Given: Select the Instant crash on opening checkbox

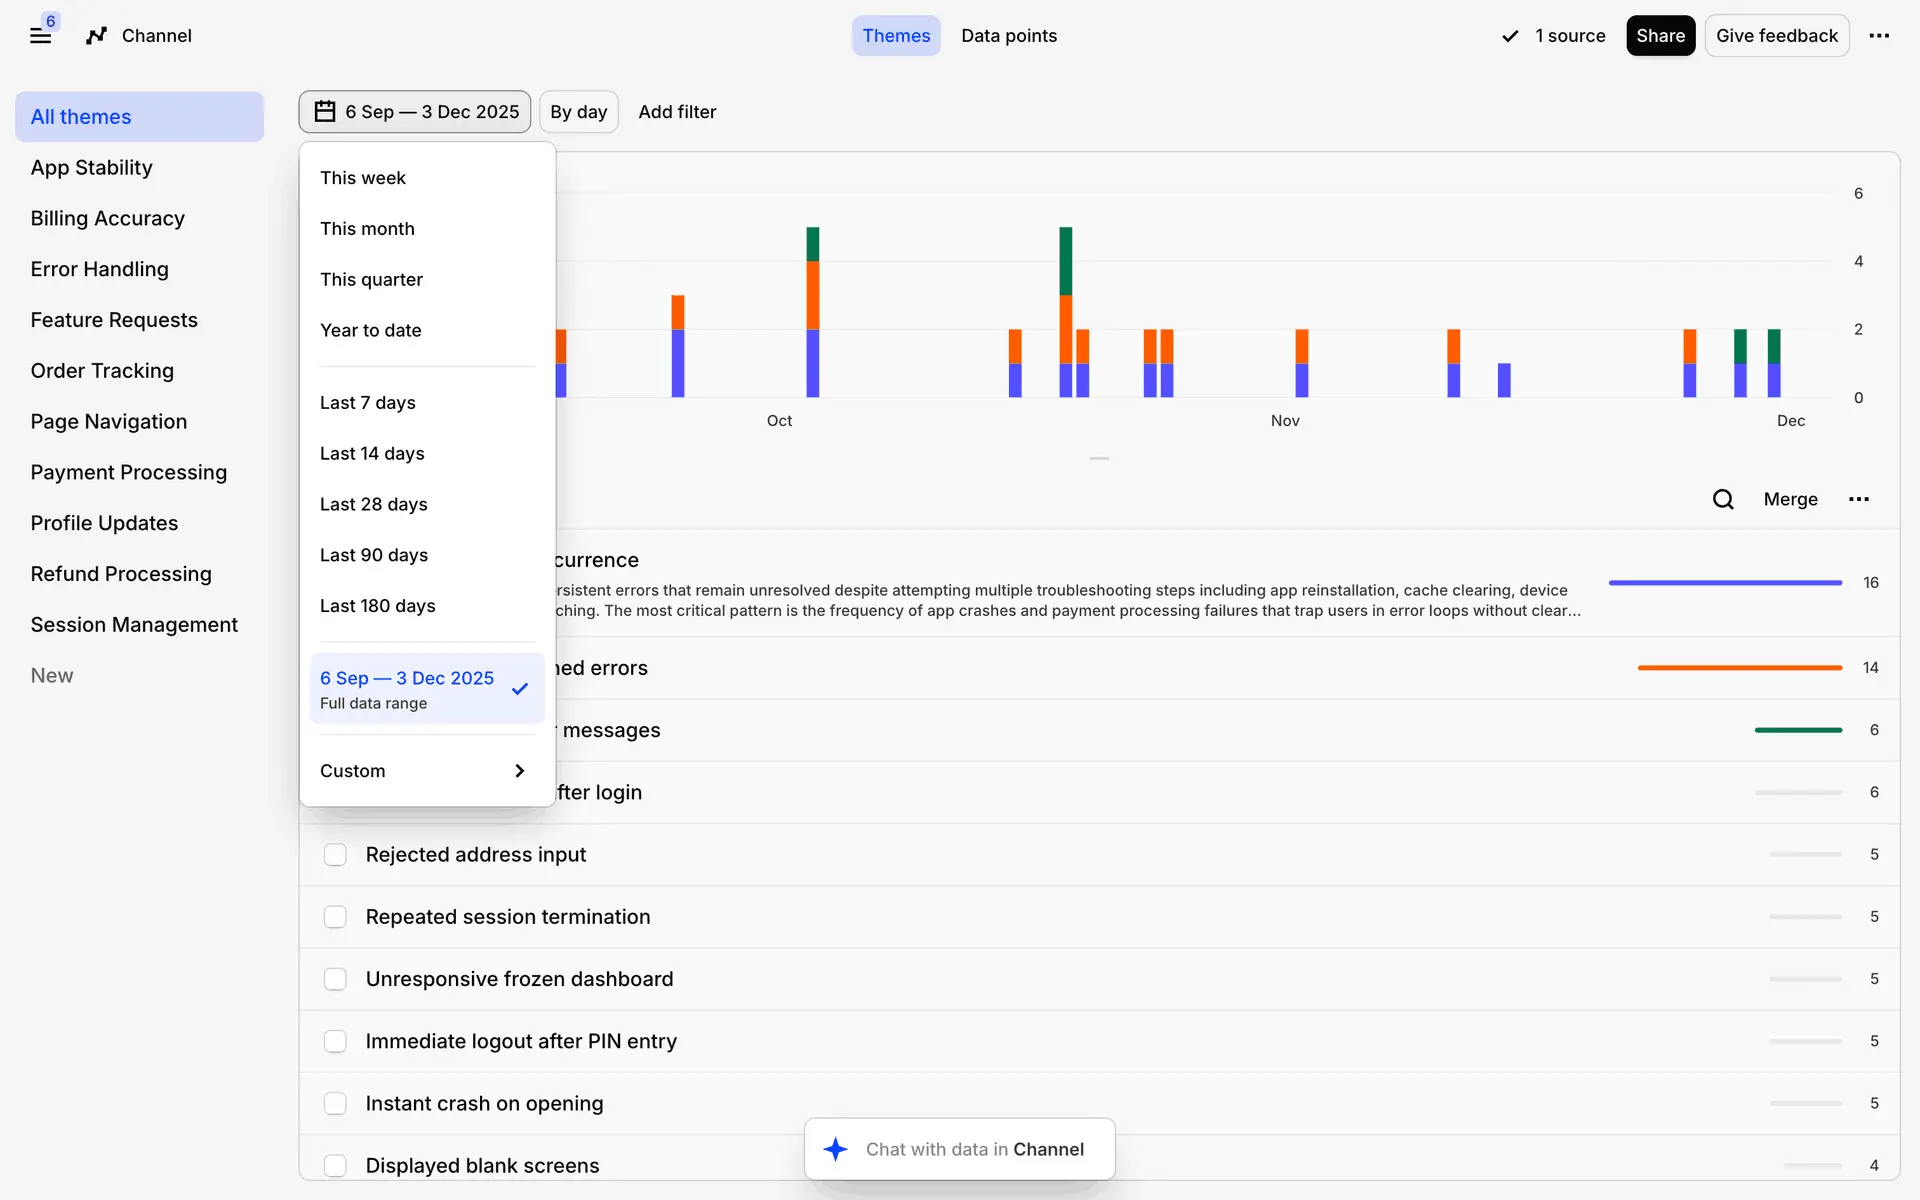Looking at the screenshot, I should pos(335,1103).
